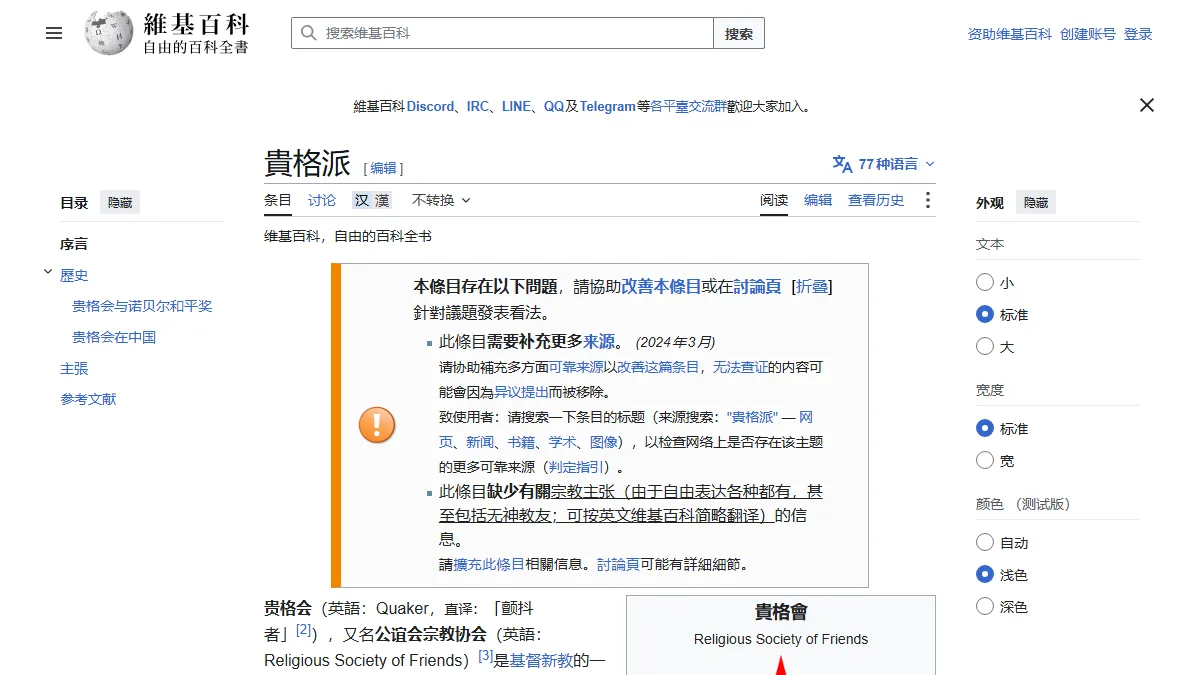Click 可靠来源 link

[576, 367]
